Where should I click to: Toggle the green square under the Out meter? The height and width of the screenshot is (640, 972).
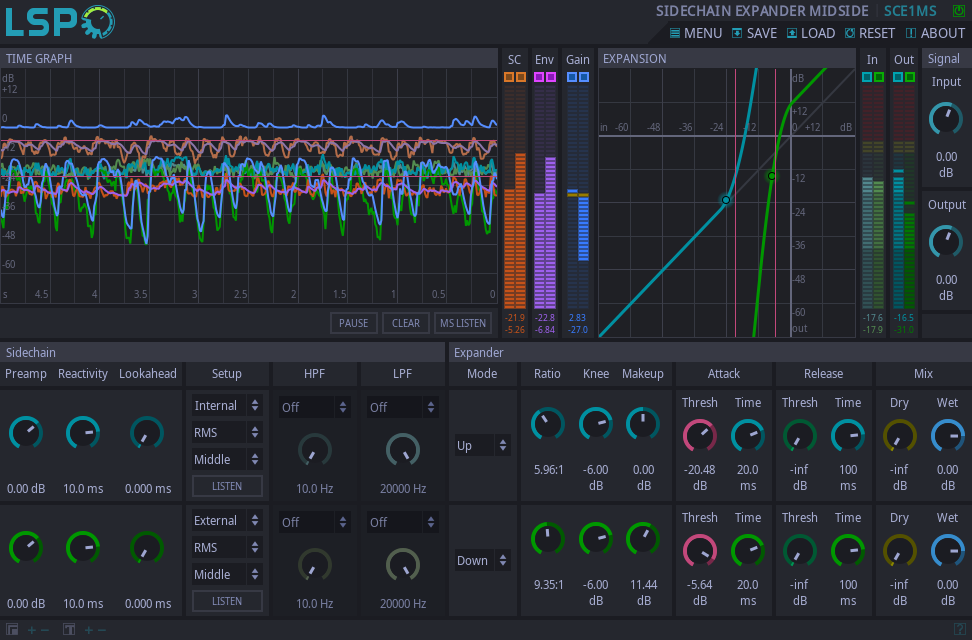[x=909, y=77]
